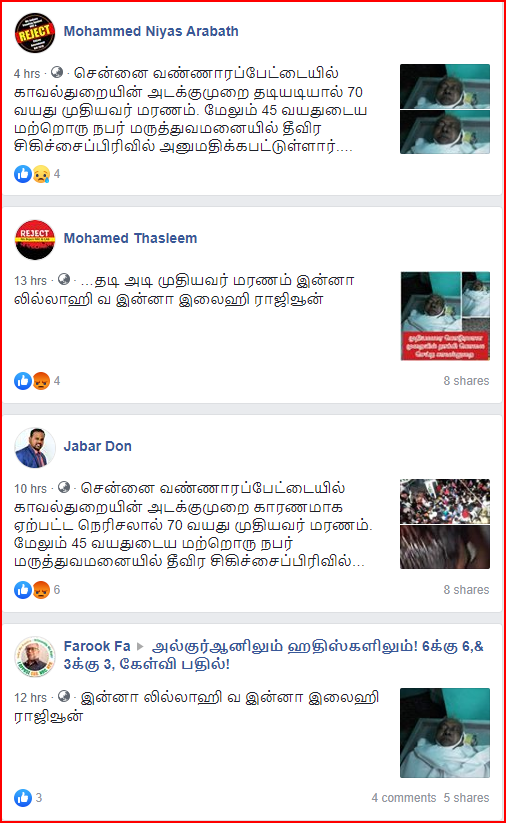This screenshot has width=506, height=823.
Task: Open the Farook Fa name link
Action: [97, 646]
